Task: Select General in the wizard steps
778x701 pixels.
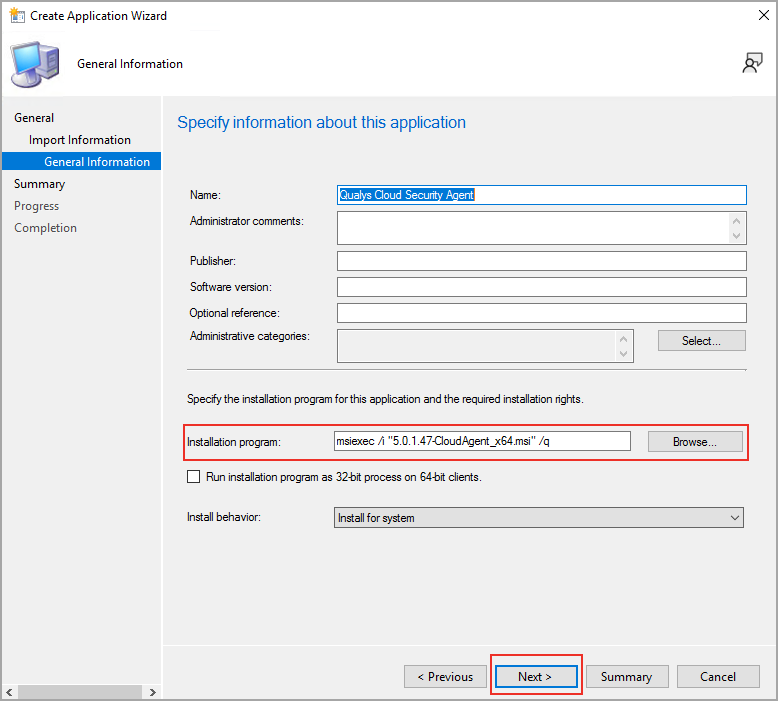Action: click(x=34, y=118)
